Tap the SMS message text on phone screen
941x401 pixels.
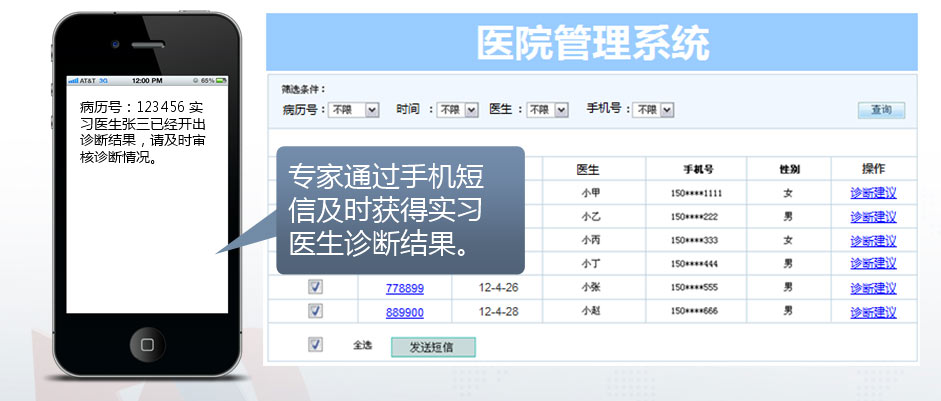coord(142,130)
